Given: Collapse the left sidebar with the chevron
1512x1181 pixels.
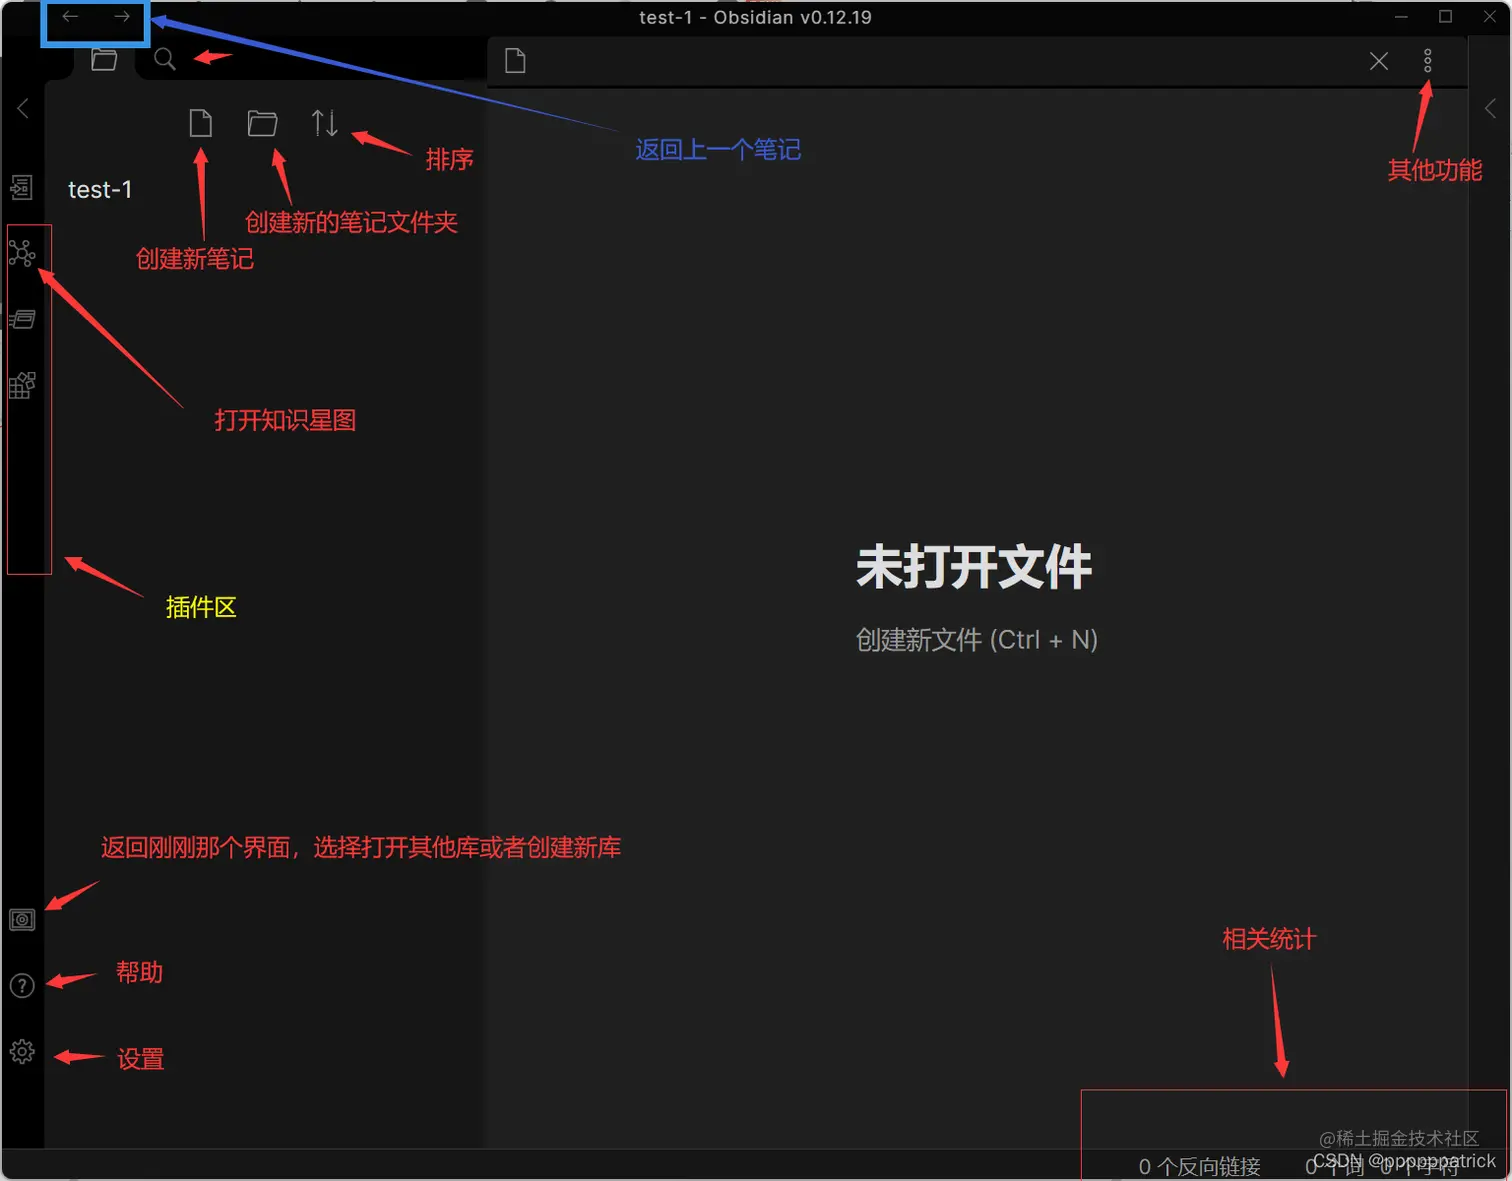Looking at the screenshot, I should pyautogui.click(x=22, y=108).
